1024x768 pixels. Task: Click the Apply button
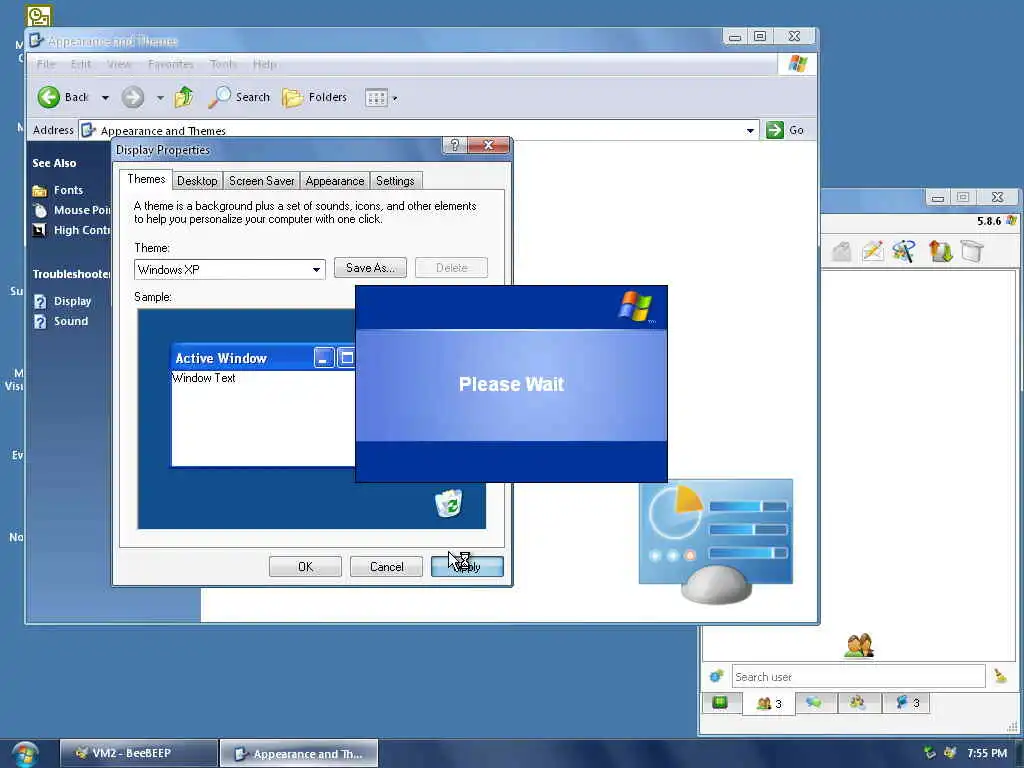point(467,567)
